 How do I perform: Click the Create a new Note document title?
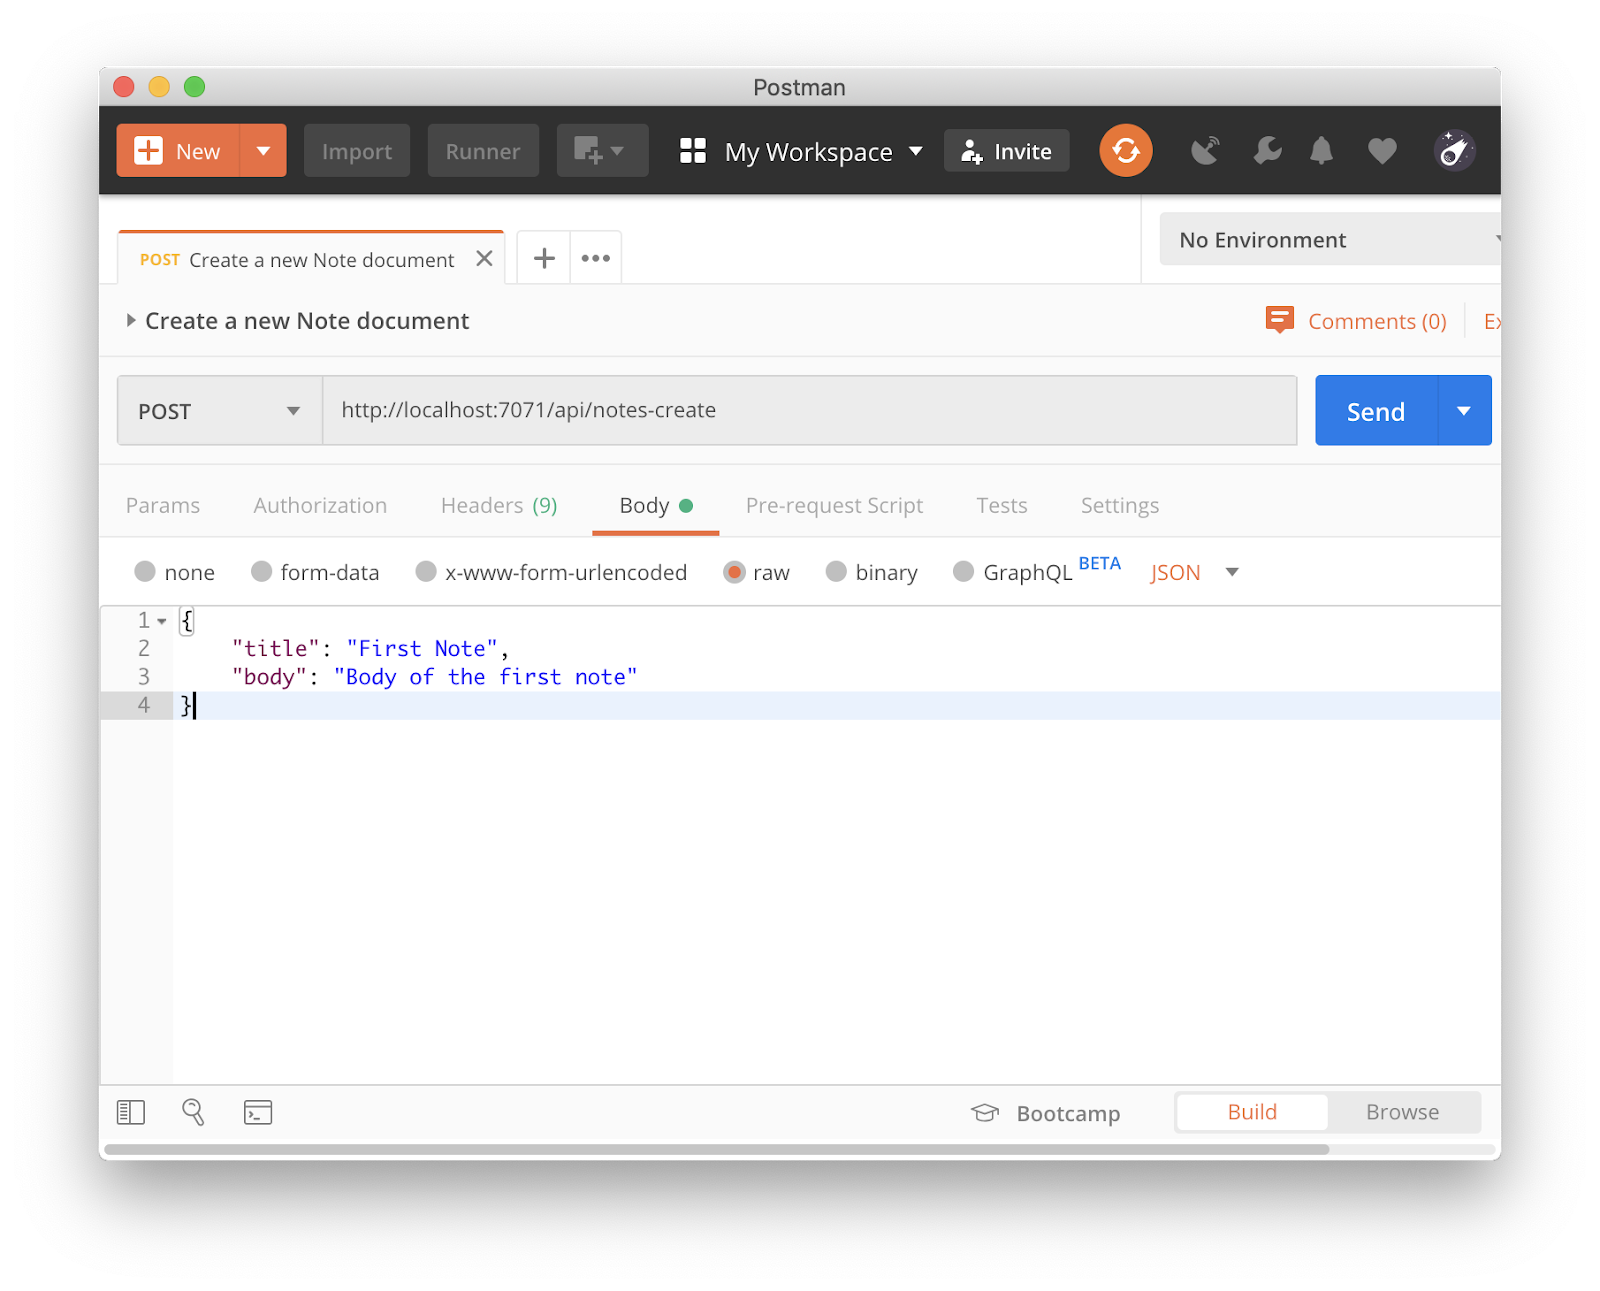(307, 321)
